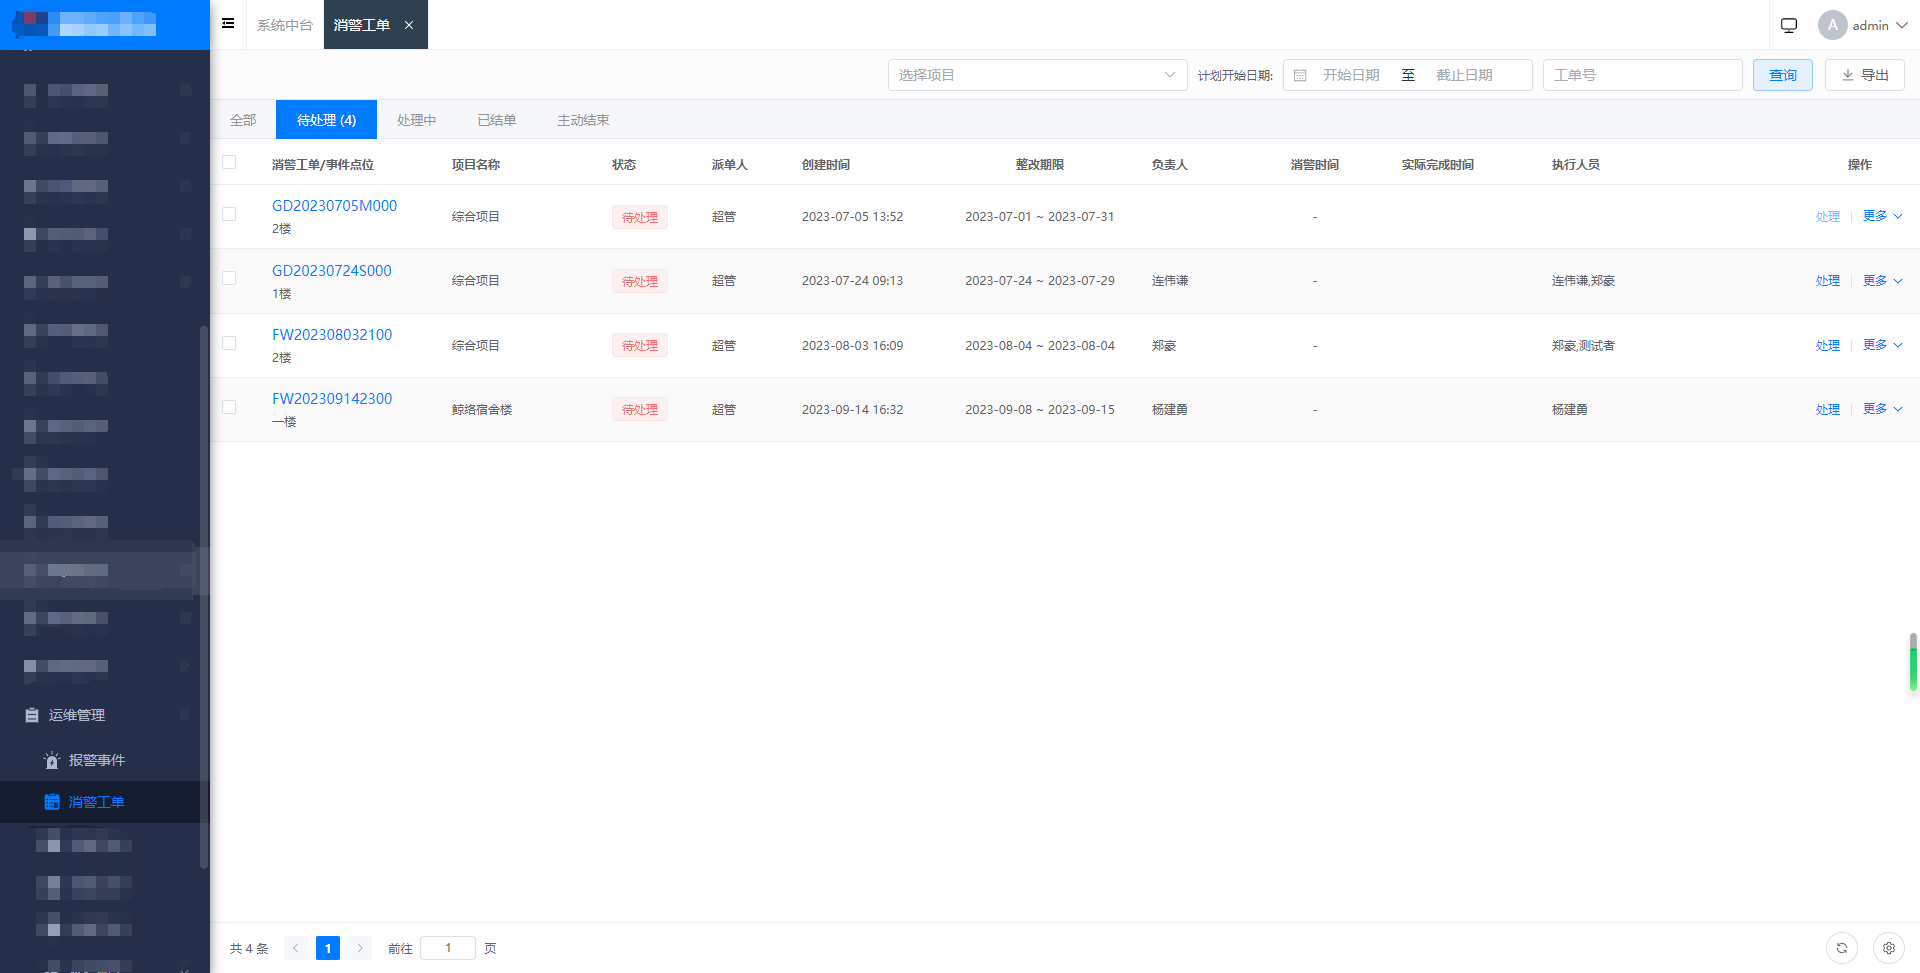Click 待处理 status tag in FW202309142300 row
The image size is (1920, 973).
point(640,409)
